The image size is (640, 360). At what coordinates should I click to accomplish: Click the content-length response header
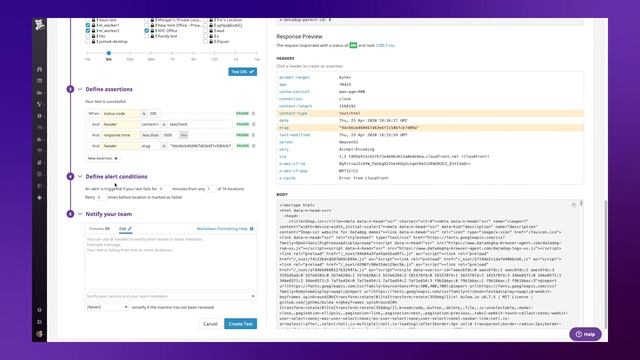click(296, 106)
